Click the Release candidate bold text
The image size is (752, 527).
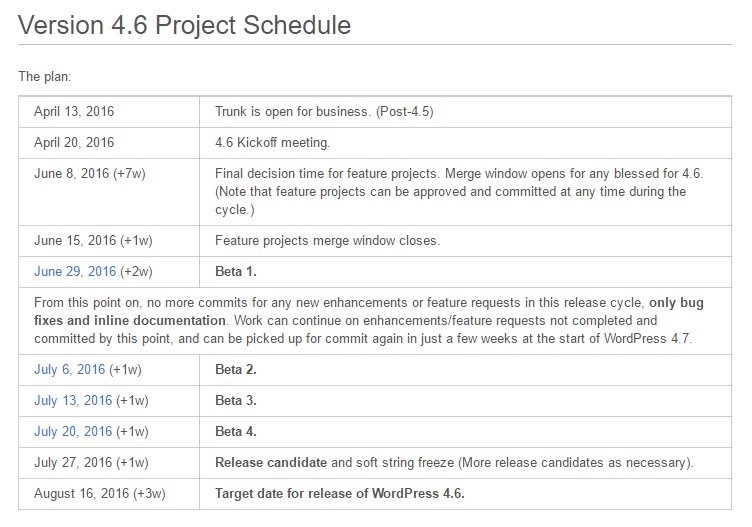[x=271, y=462]
